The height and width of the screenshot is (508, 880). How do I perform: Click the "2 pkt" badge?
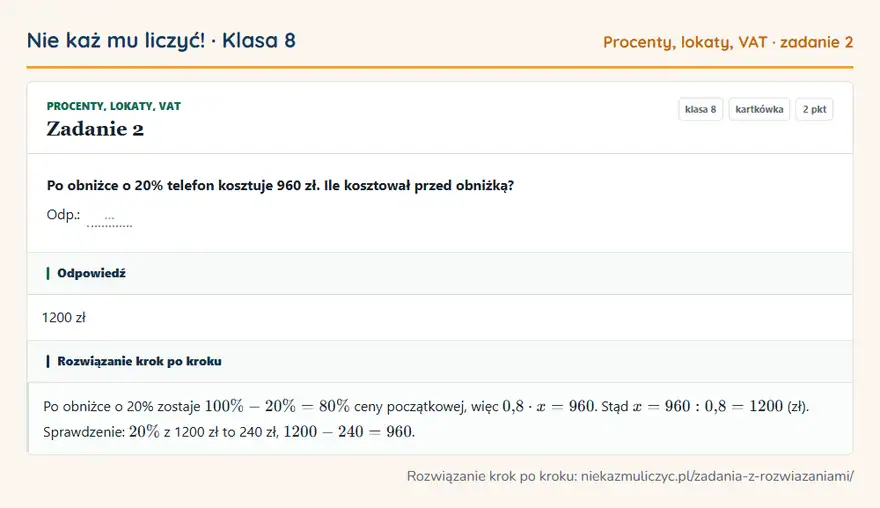[x=814, y=109]
